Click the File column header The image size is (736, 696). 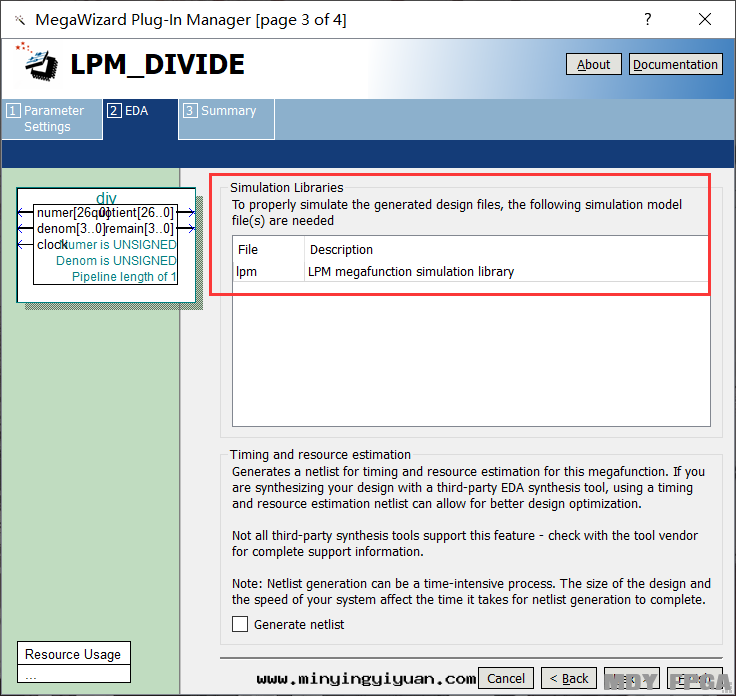click(x=248, y=249)
